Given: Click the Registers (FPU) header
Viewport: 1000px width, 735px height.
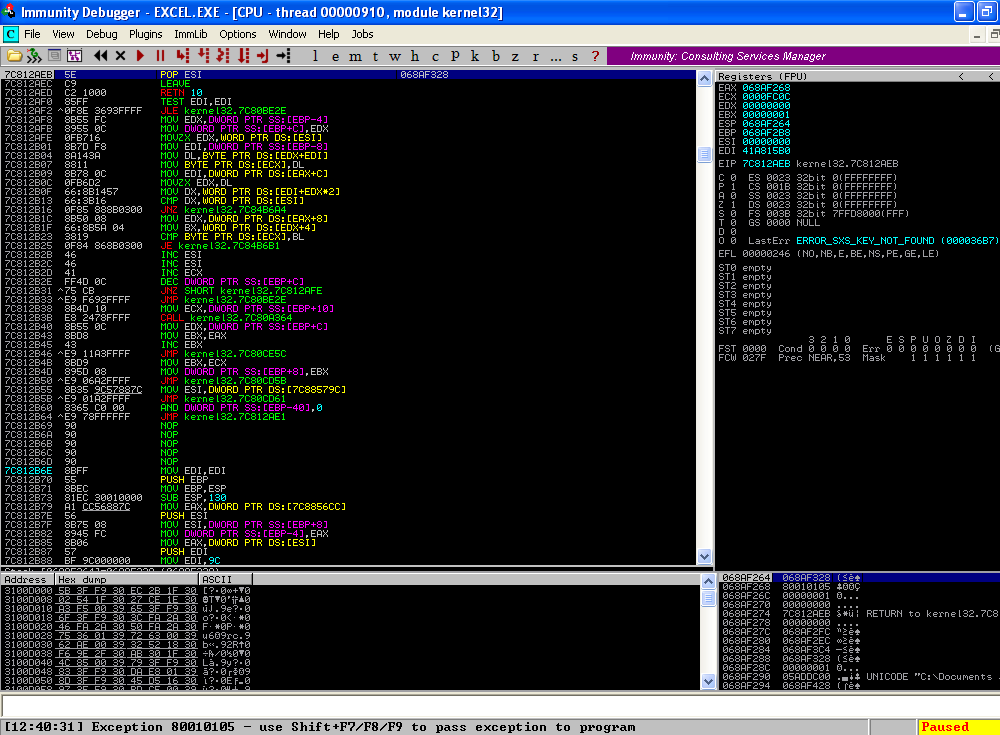Looking at the screenshot, I should (762, 77).
